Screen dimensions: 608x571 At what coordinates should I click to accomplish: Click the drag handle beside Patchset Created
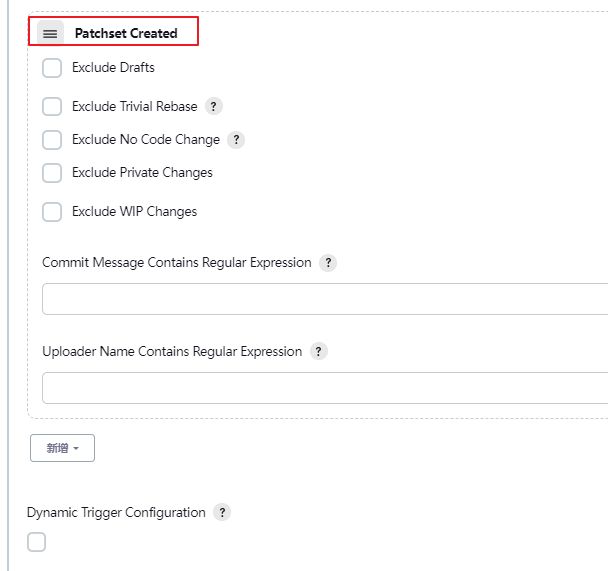click(50, 33)
